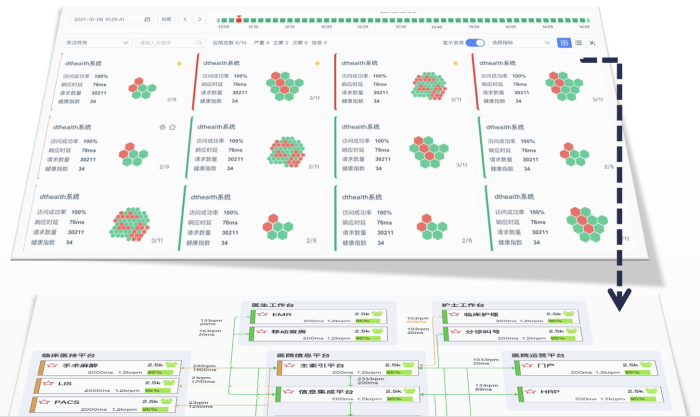Click the green host icon on 门户 node
The width and height of the screenshot is (700, 417).
coord(646,364)
